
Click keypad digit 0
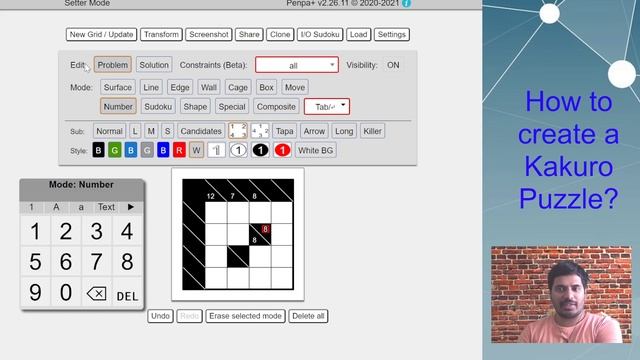[x=66, y=293]
